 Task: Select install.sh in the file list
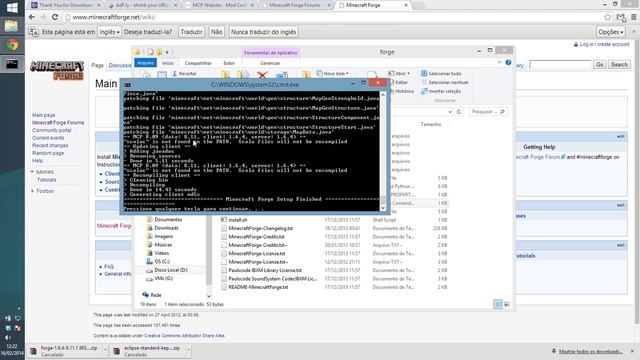coord(238,220)
